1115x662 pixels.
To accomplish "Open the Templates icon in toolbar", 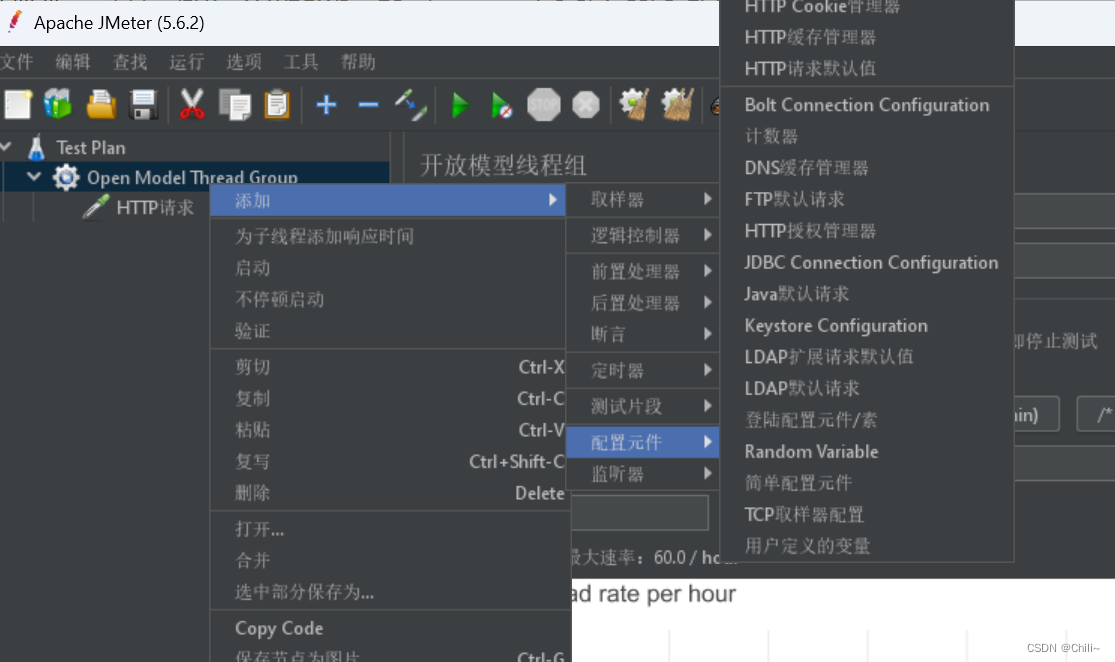I will click(x=58, y=105).
